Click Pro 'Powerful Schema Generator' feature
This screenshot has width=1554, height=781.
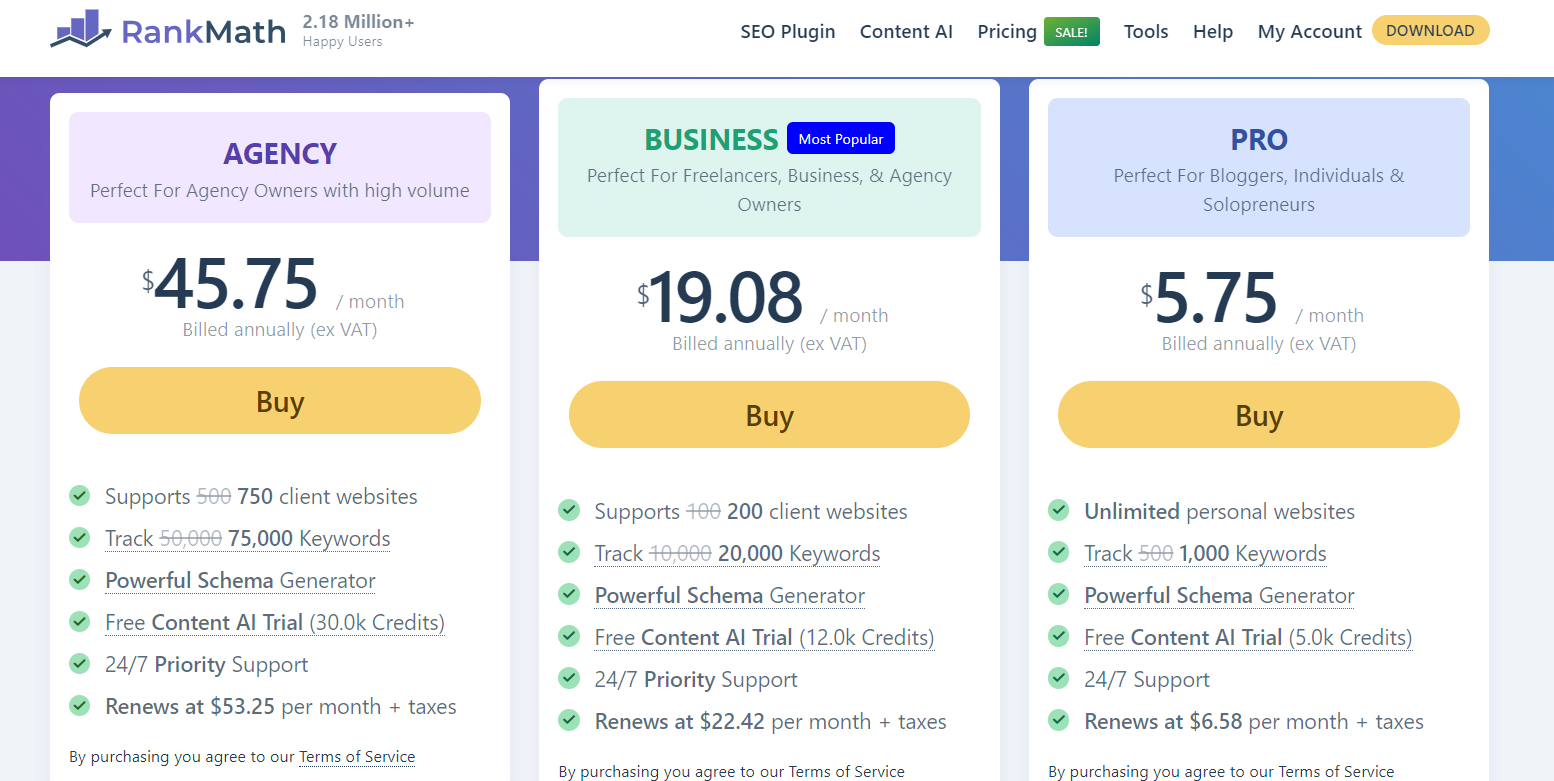(1219, 595)
